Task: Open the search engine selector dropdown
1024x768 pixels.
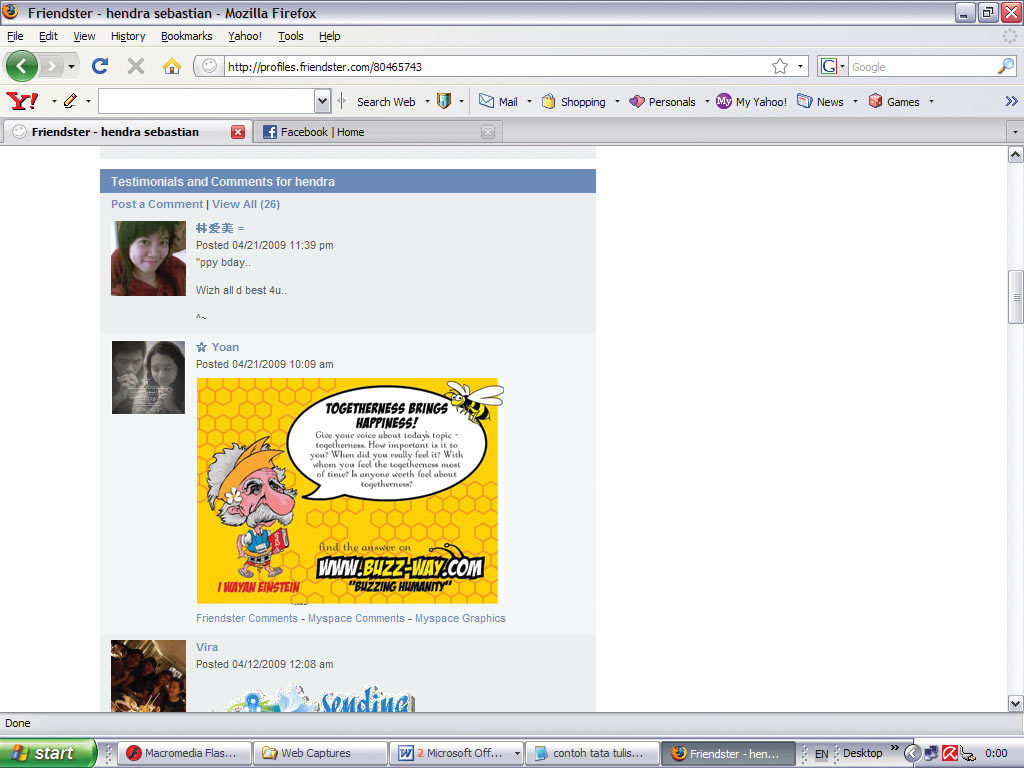Action: click(x=833, y=66)
